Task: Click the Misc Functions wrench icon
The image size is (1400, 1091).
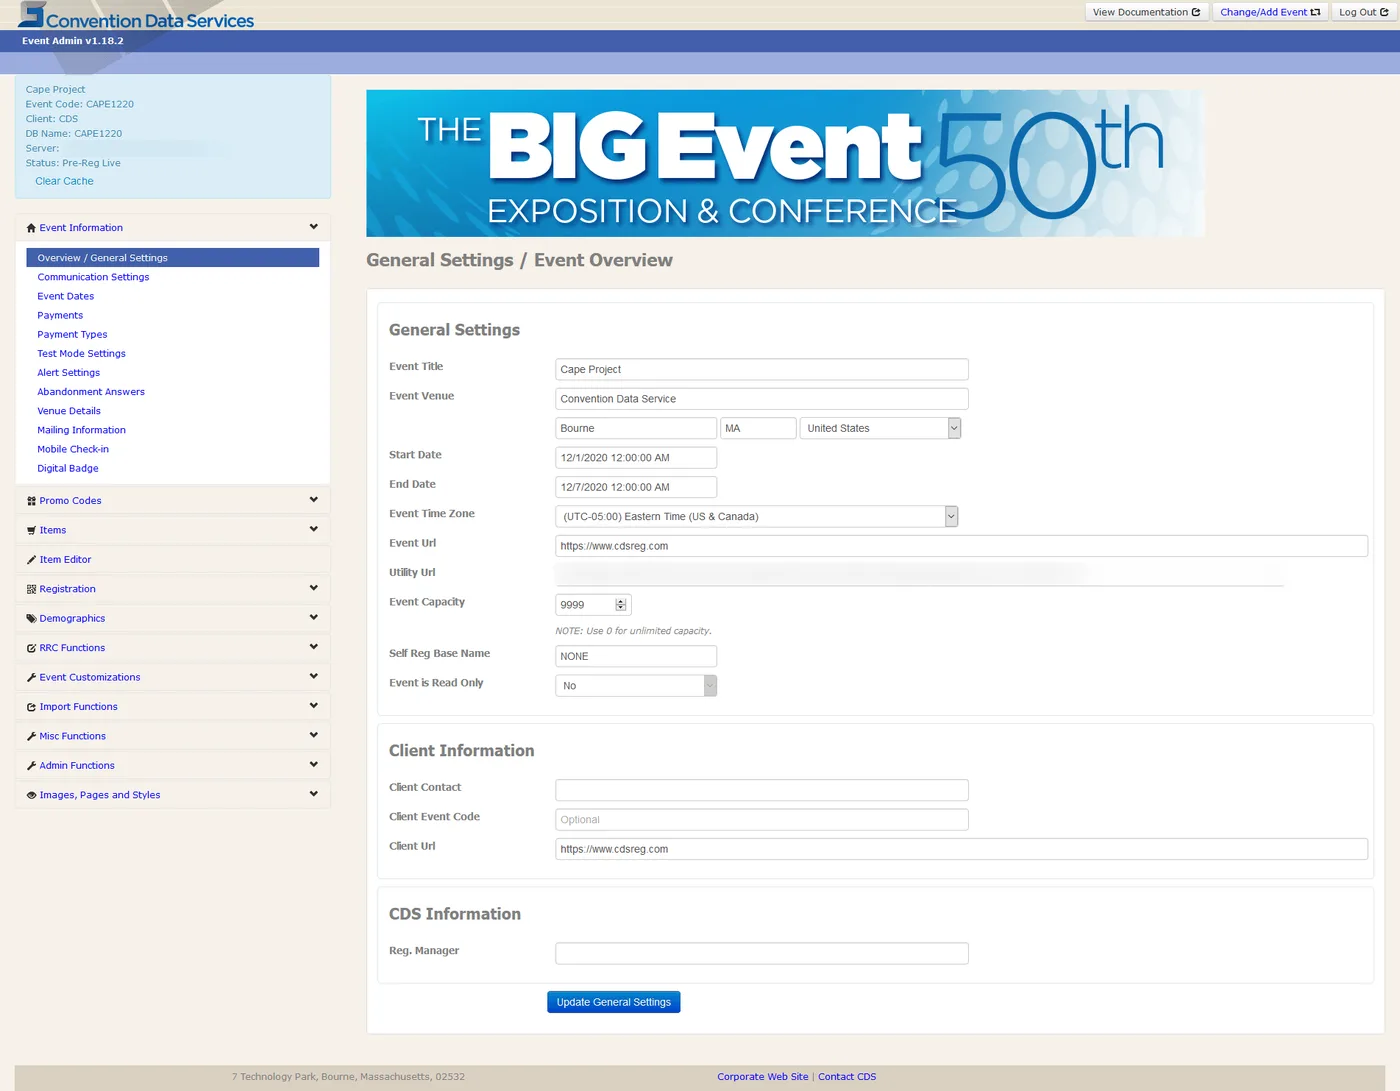Action: click(31, 736)
